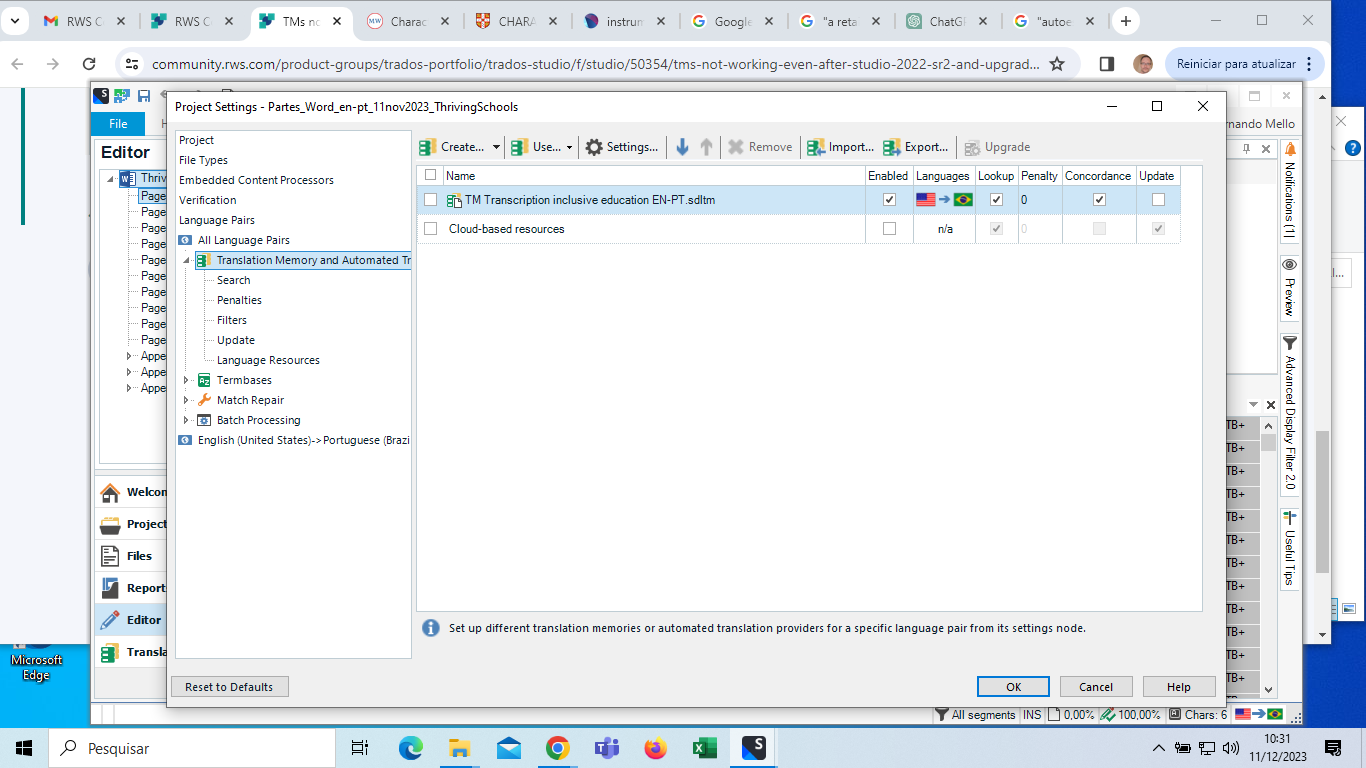Open Excel from the Windows taskbar

point(703,748)
